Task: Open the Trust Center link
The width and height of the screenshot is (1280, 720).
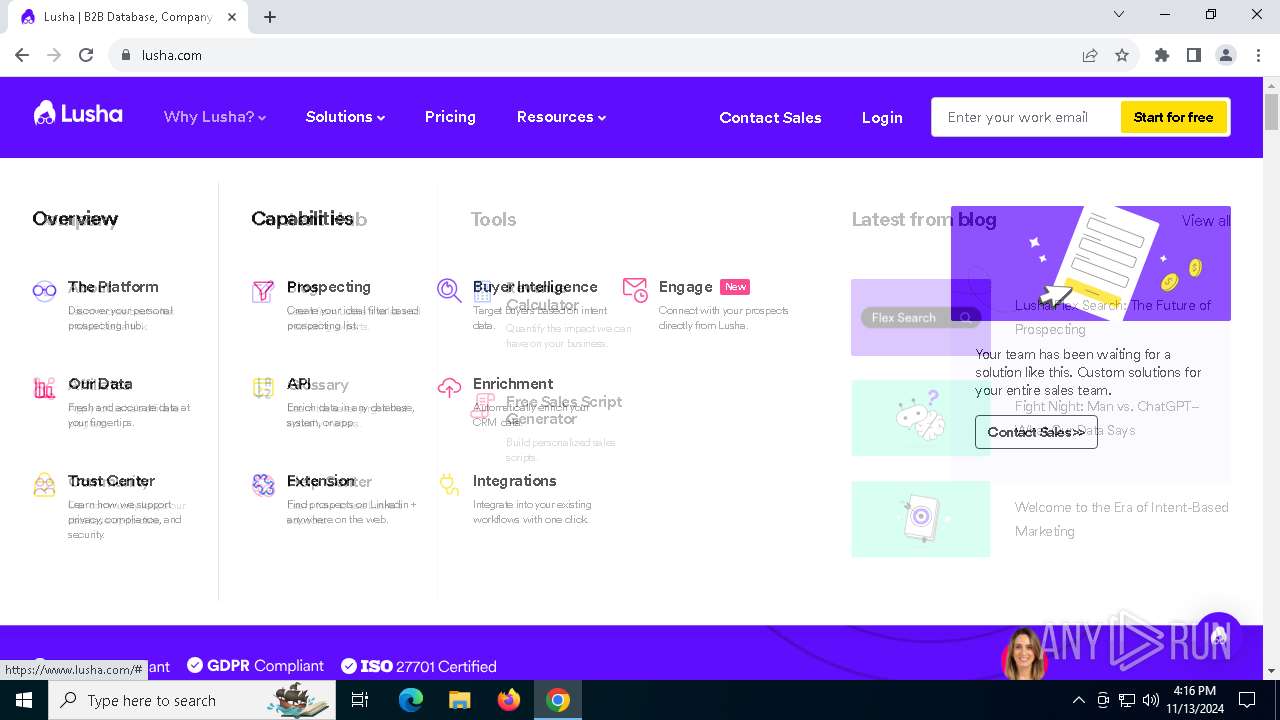Action: click(111, 481)
